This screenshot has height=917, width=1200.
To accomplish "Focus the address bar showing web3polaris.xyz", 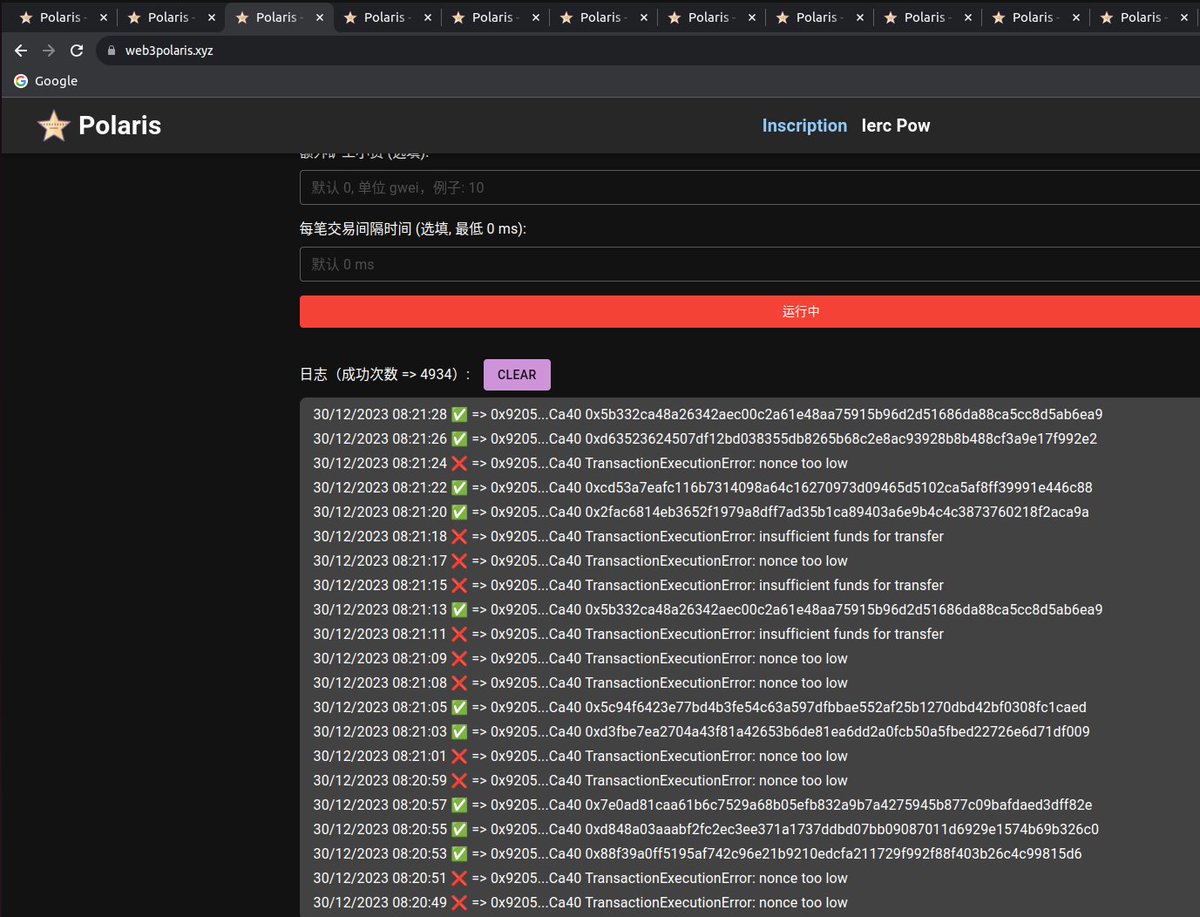I will point(650,51).
